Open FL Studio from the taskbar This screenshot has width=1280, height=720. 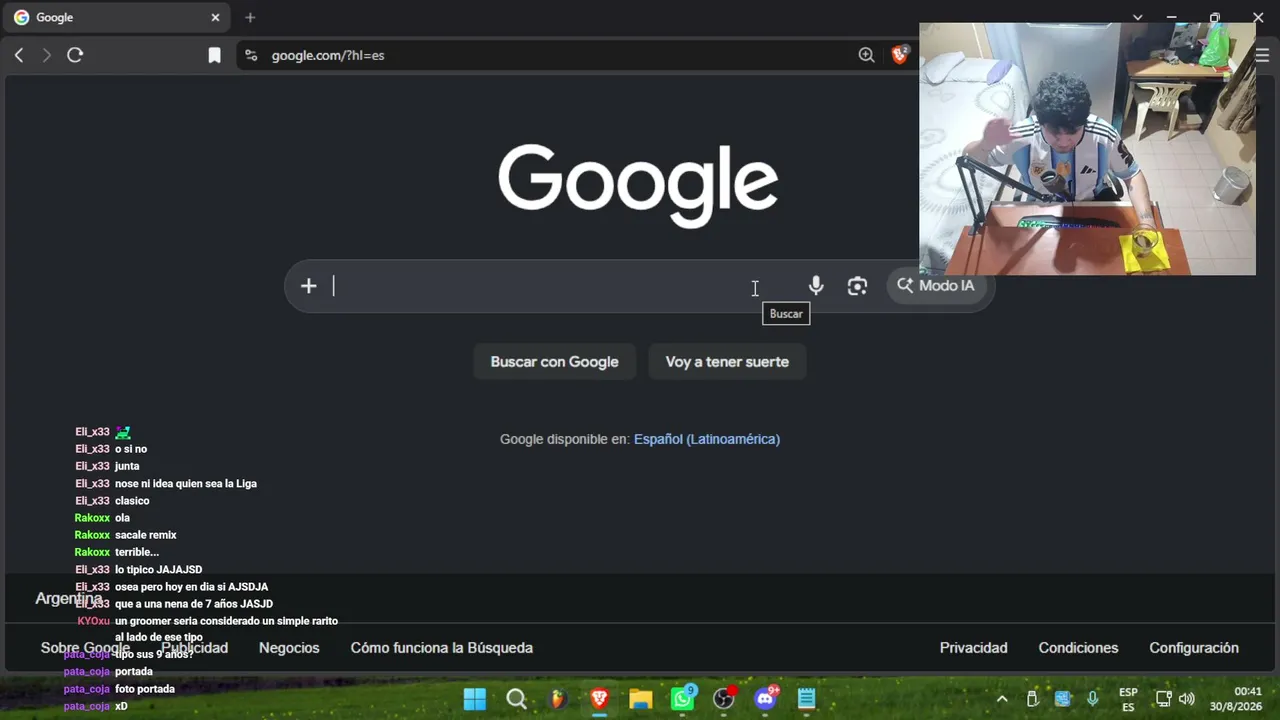[x=558, y=699]
